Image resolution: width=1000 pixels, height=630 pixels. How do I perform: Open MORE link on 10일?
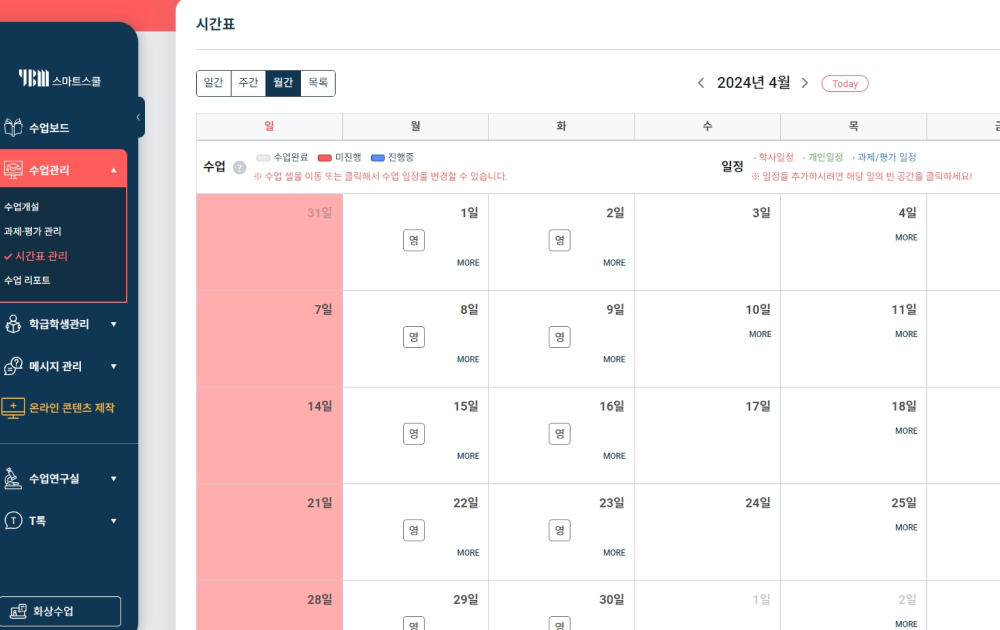point(760,334)
